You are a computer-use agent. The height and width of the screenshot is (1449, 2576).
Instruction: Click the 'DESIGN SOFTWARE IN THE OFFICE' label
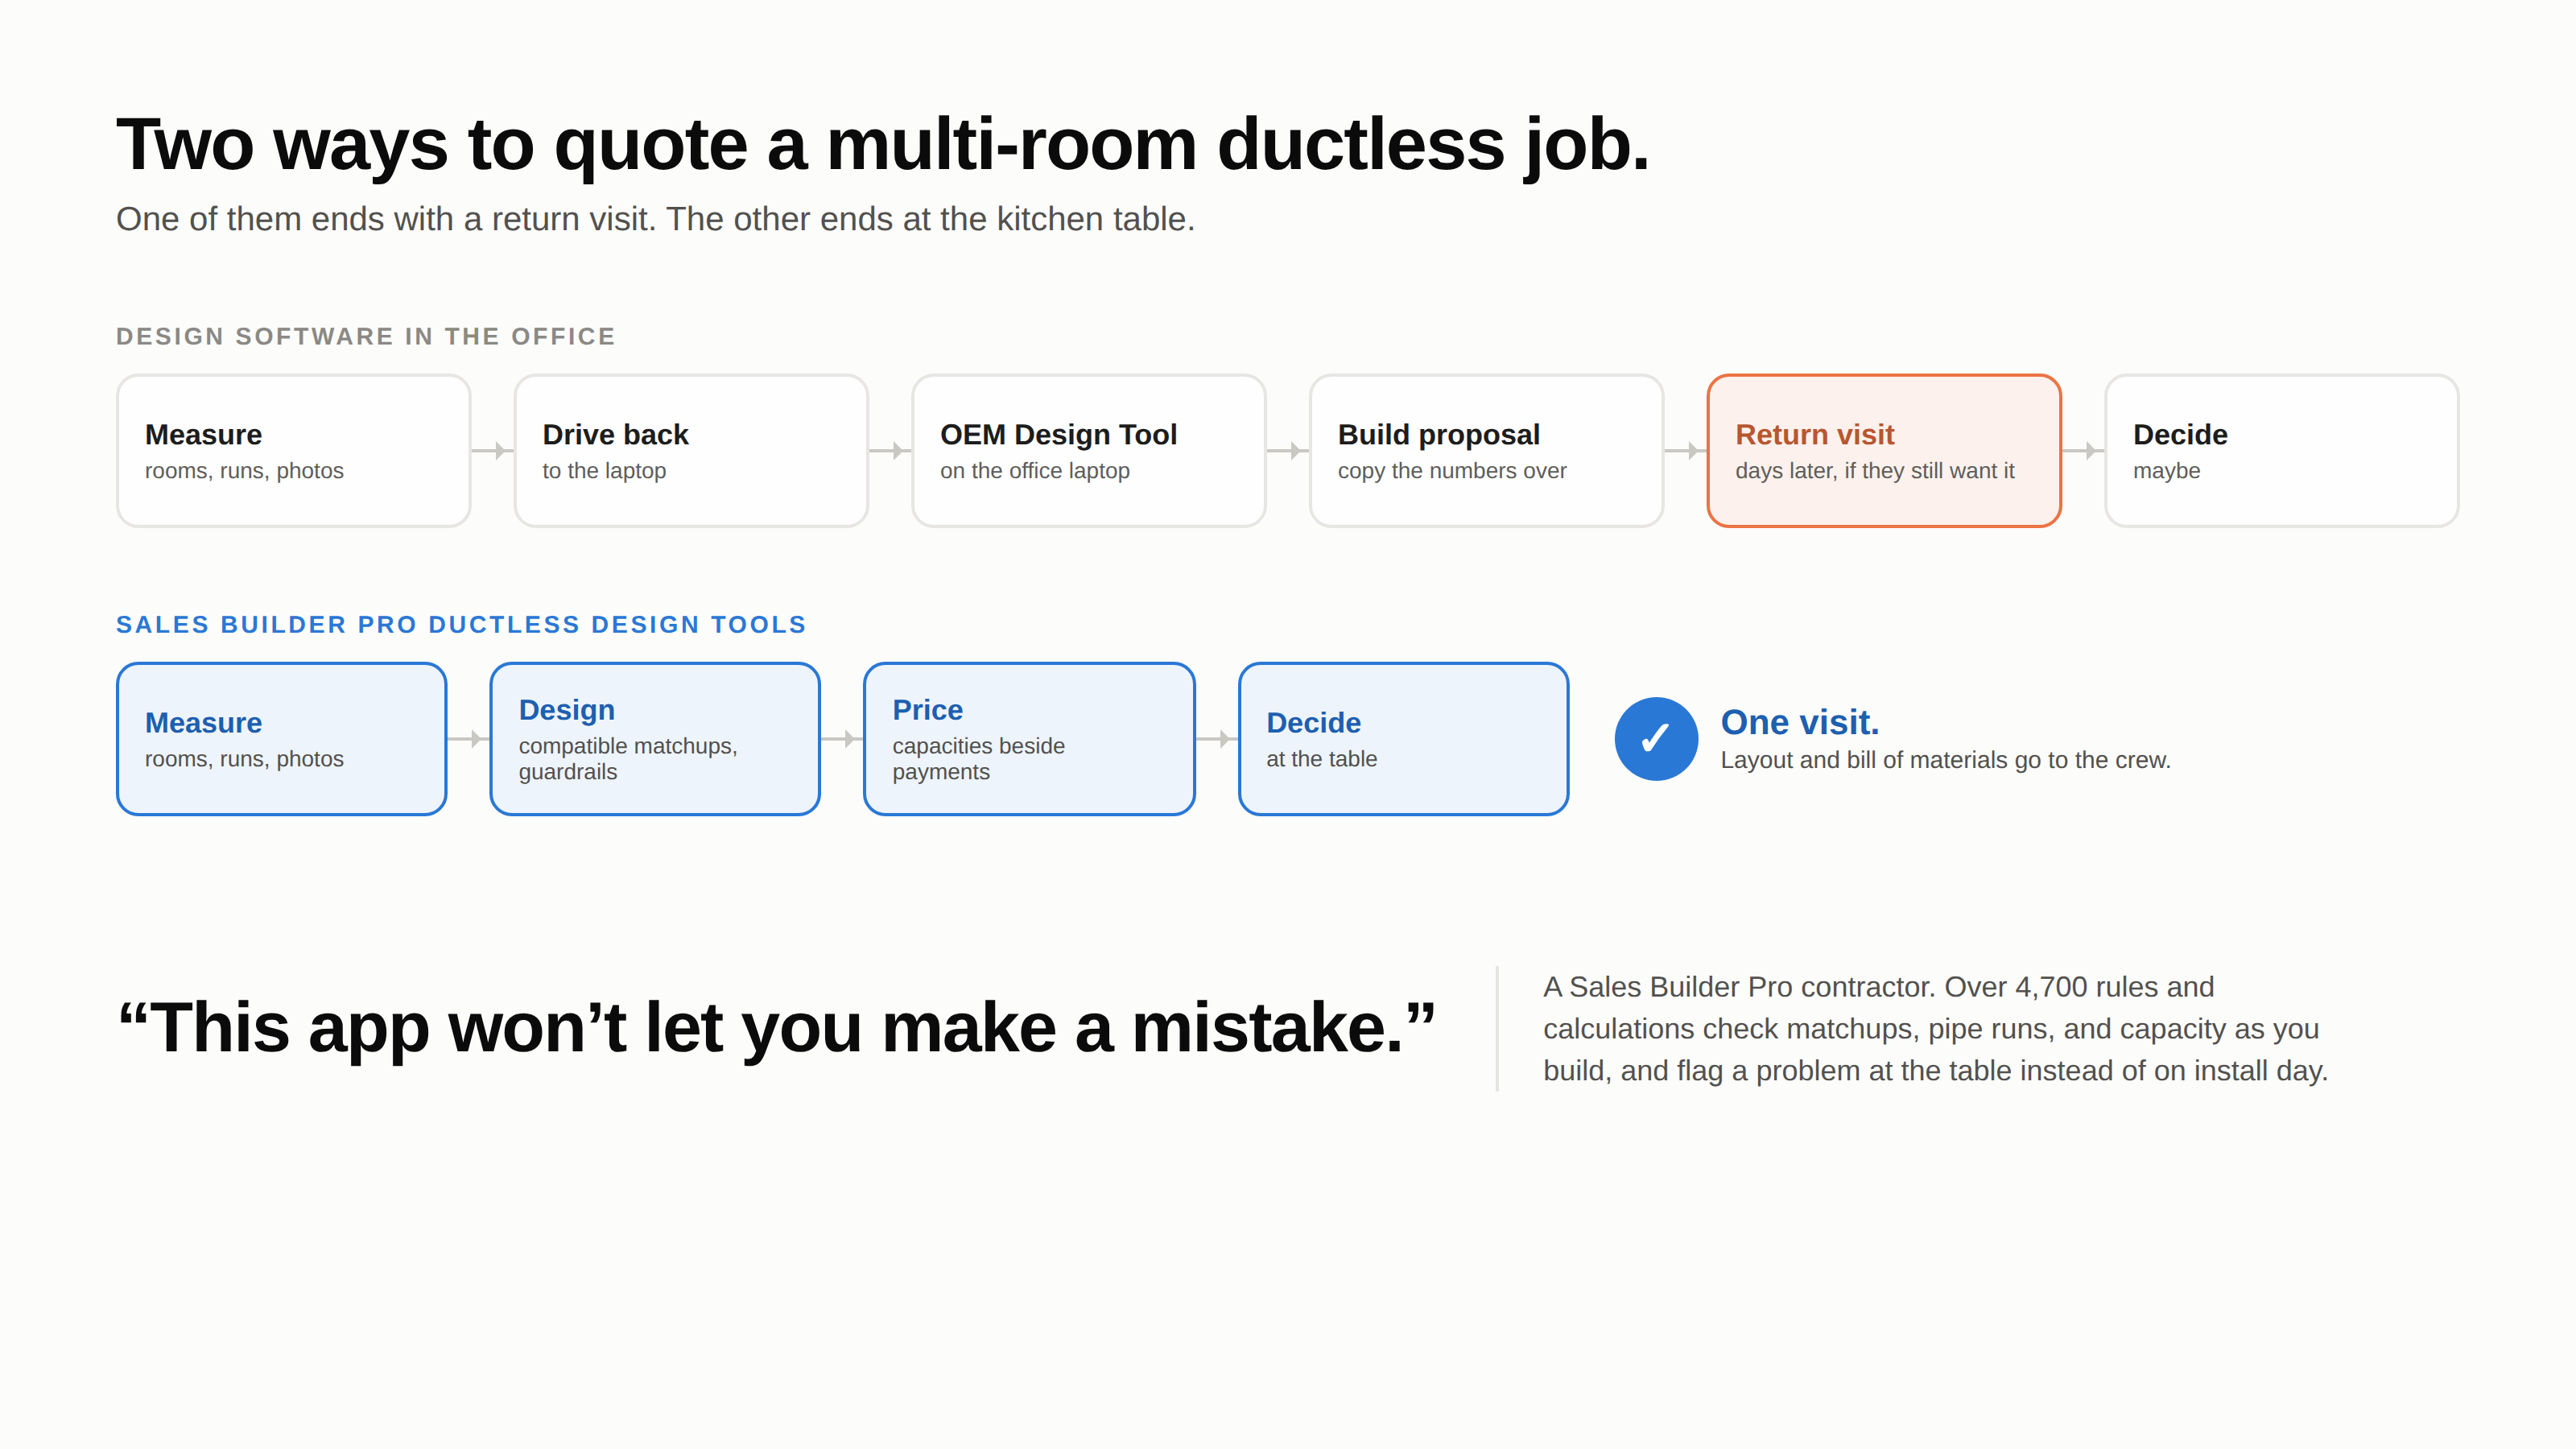(366, 337)
